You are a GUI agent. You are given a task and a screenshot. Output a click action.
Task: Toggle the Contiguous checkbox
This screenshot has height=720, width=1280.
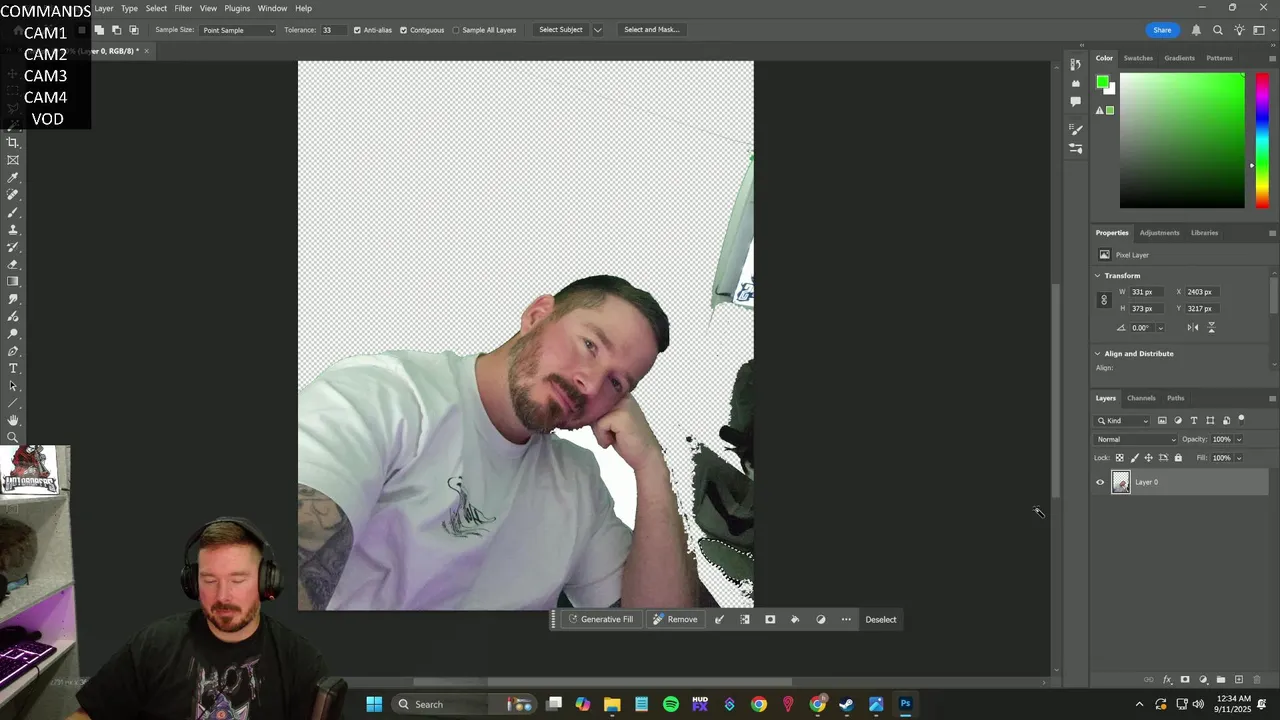(403, 30)
